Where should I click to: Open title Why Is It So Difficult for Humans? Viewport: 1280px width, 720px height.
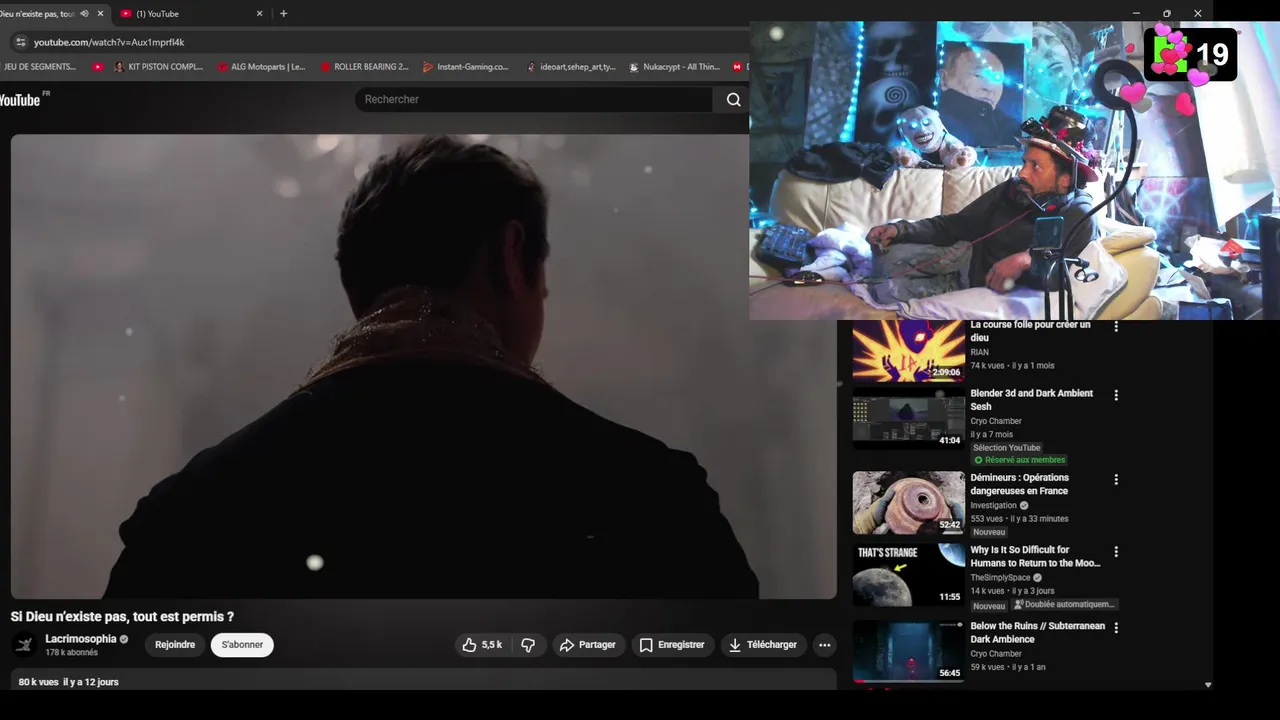1035,556
